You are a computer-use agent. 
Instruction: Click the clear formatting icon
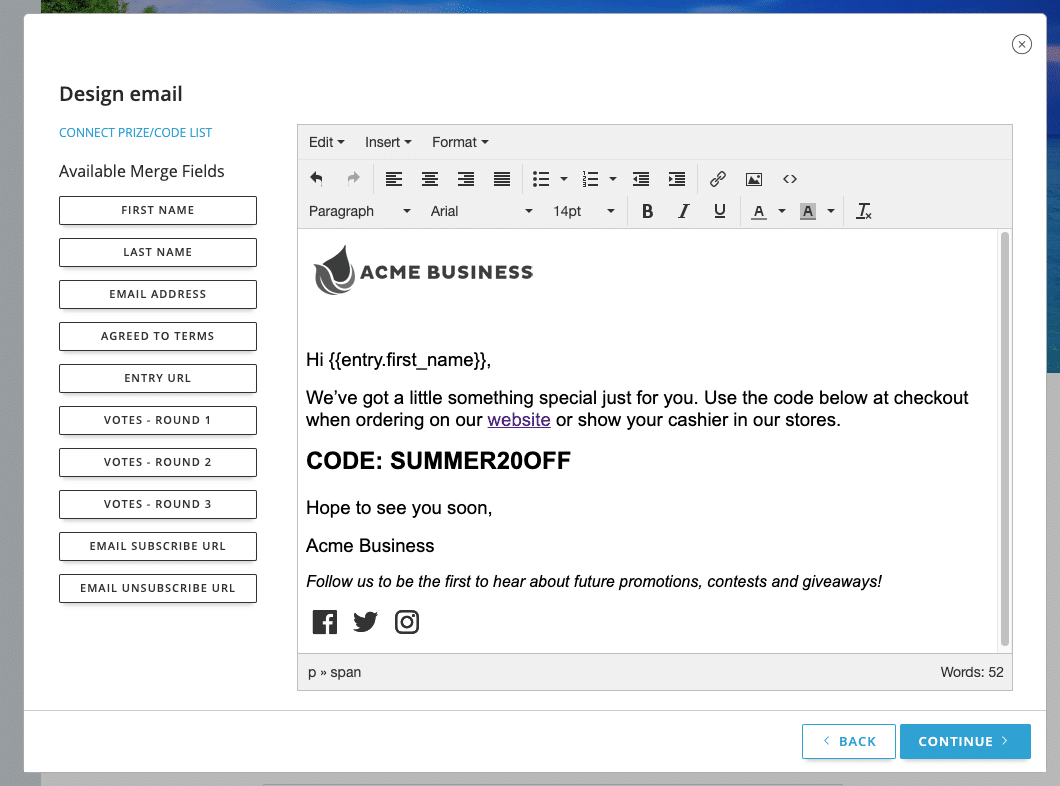pos(864,211)
